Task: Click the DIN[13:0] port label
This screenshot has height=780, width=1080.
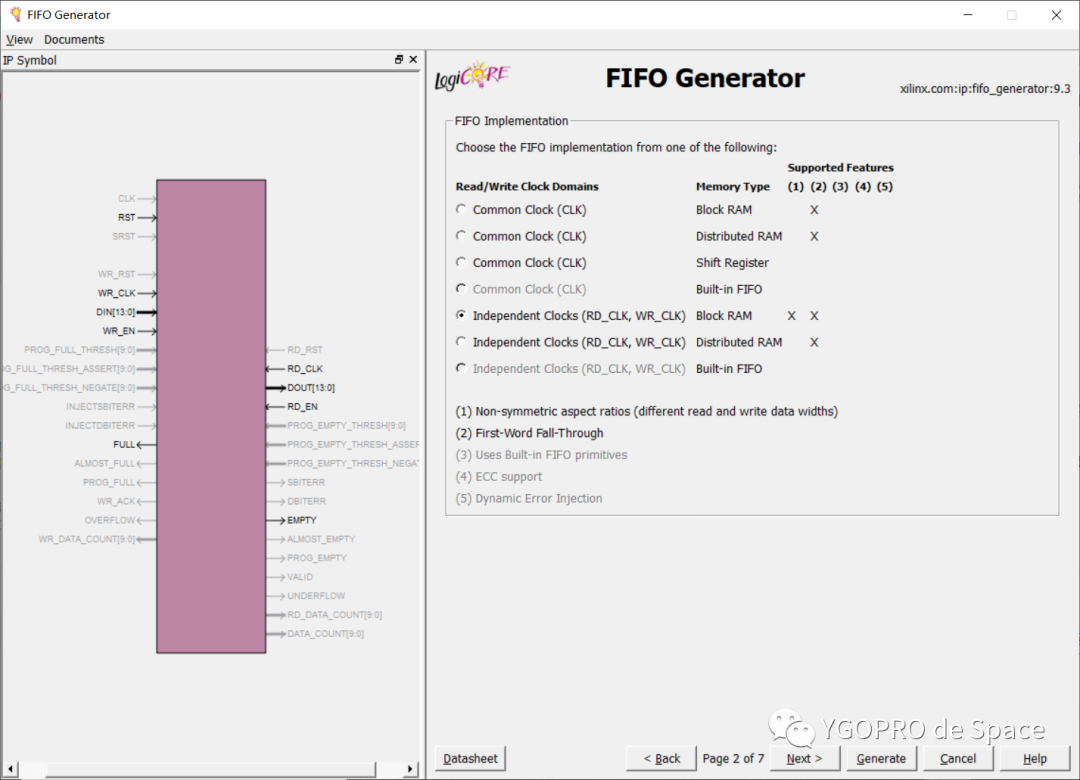Action: coord(116,312)
